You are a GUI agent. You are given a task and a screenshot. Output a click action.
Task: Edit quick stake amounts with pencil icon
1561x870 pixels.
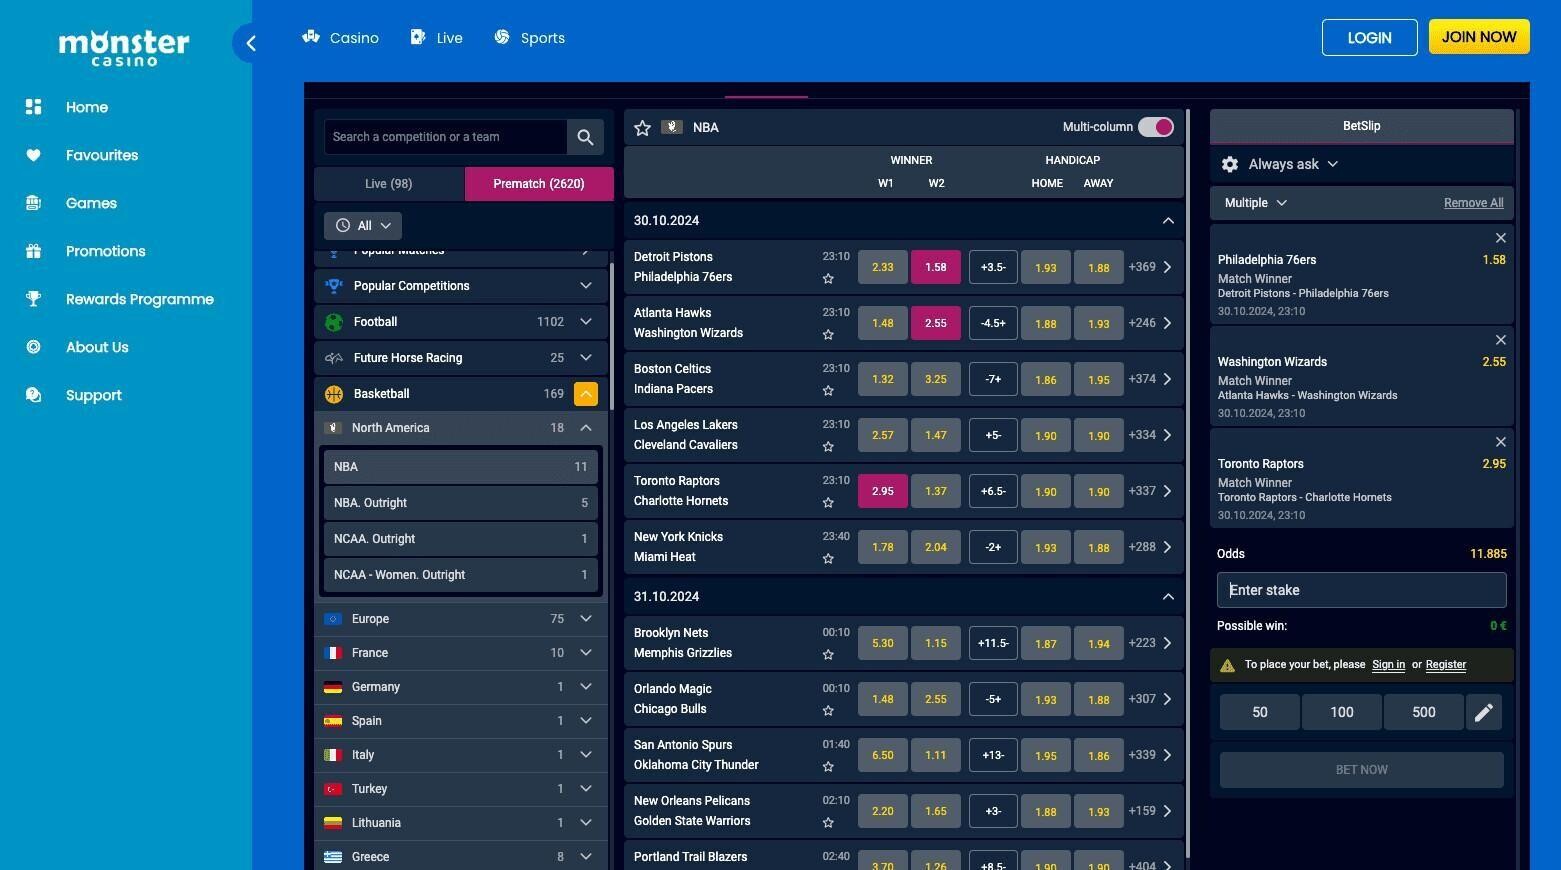click(x=1484, y=712)
